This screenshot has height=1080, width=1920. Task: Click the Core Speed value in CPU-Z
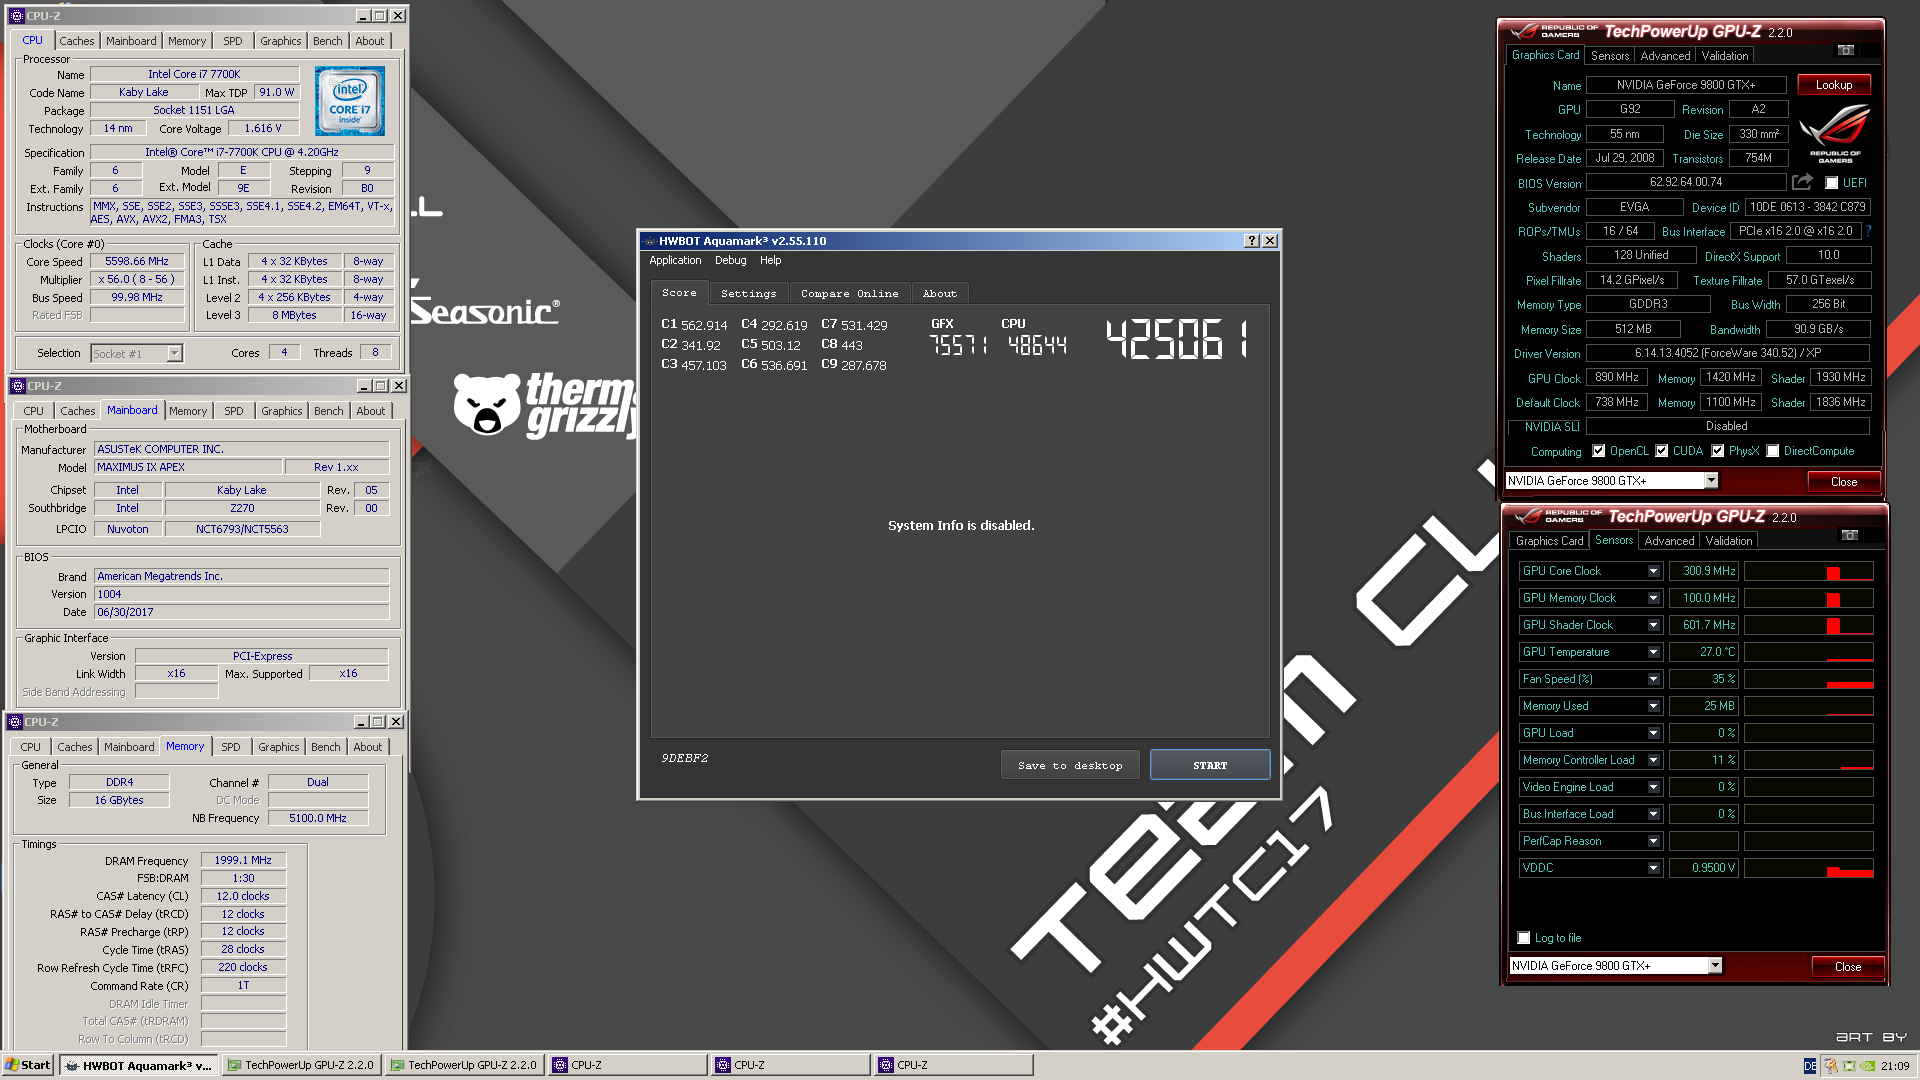(x=137, y=261)
